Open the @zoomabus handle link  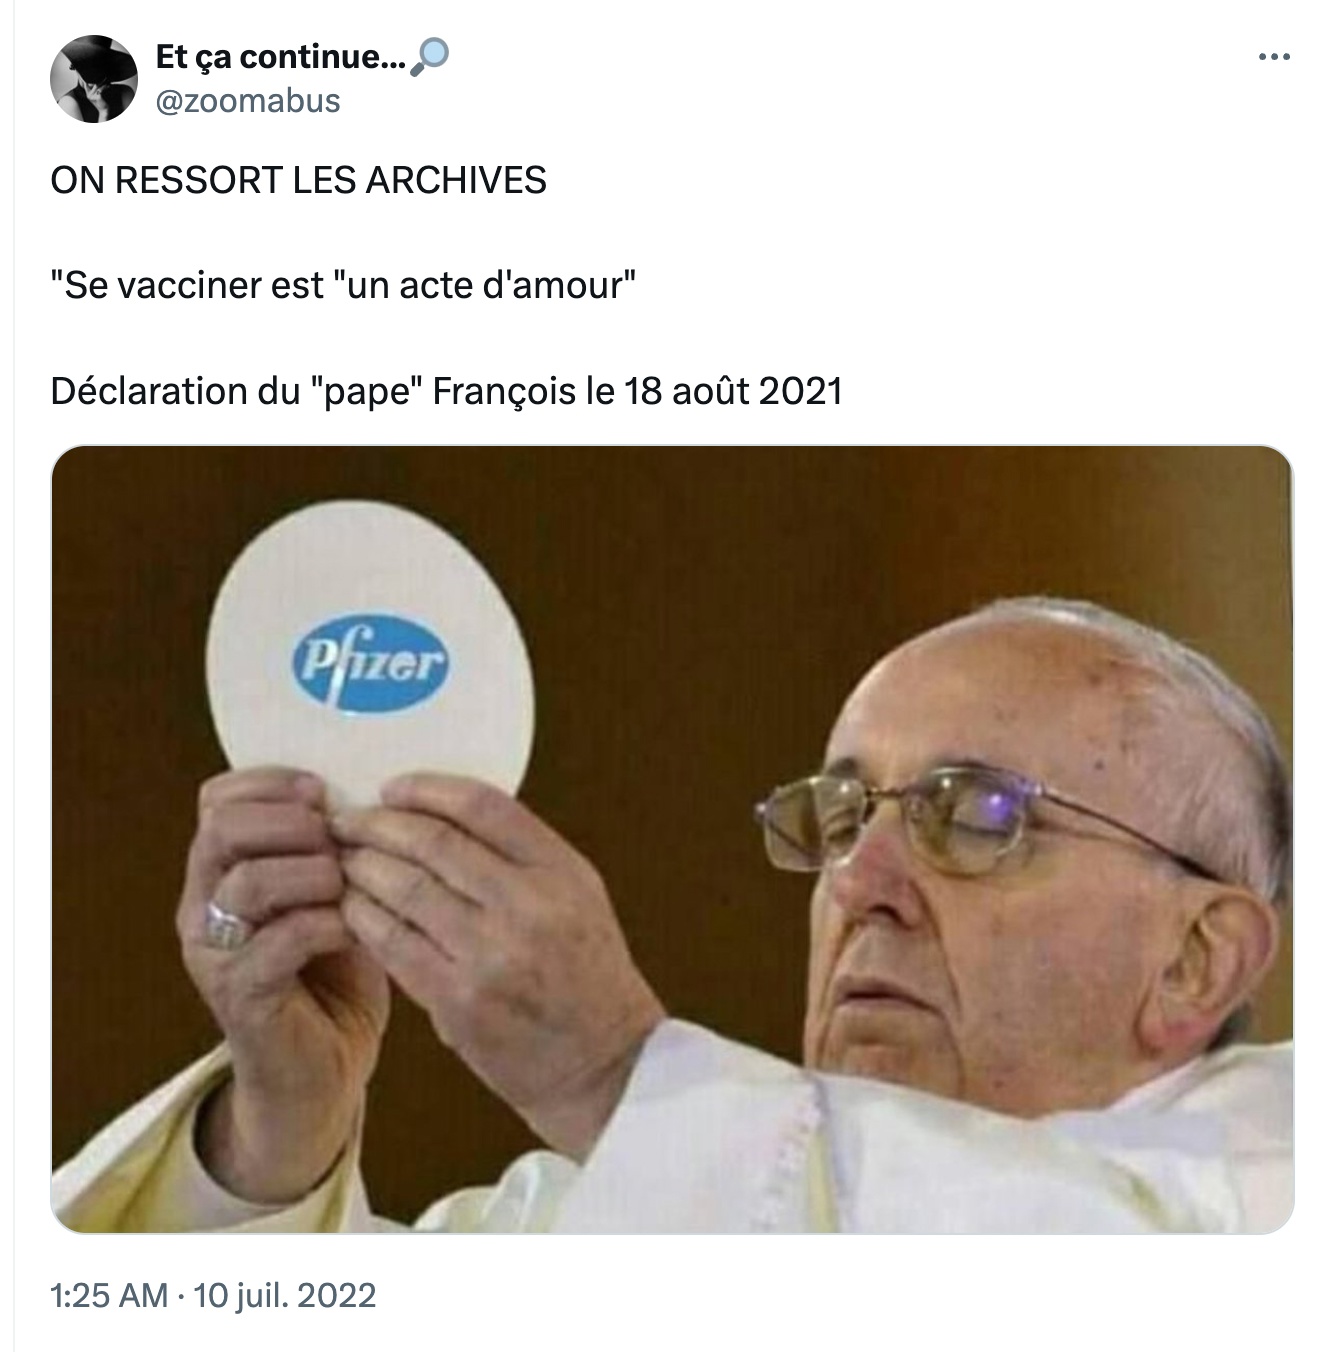pyautogui.click(x=248, y=101)
